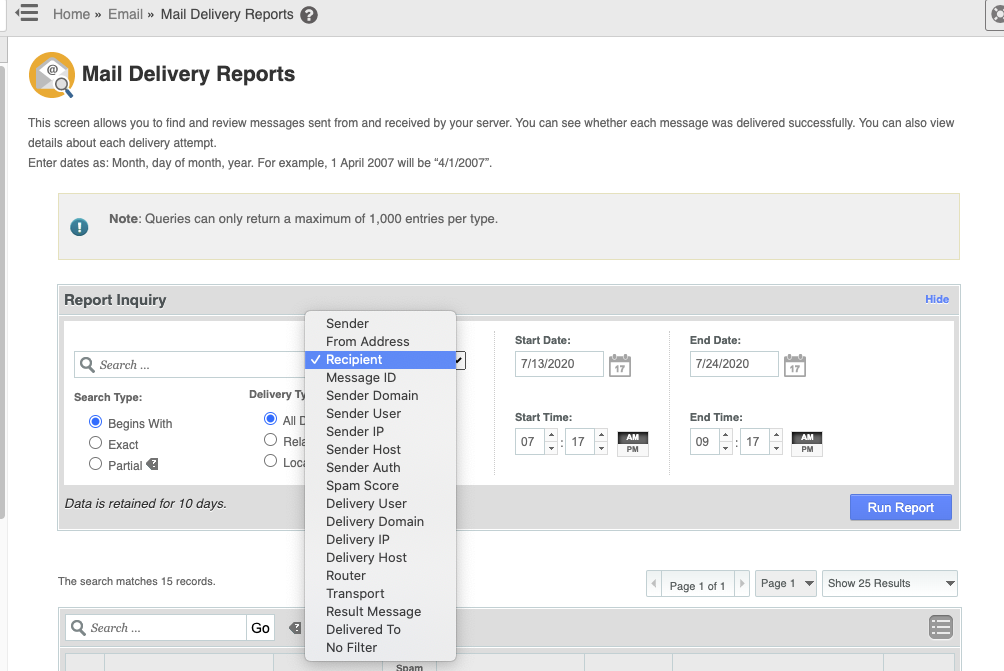1004x671 pixels.
Task: Hide the Report Inquiry panel
Action: coord(937,299)
